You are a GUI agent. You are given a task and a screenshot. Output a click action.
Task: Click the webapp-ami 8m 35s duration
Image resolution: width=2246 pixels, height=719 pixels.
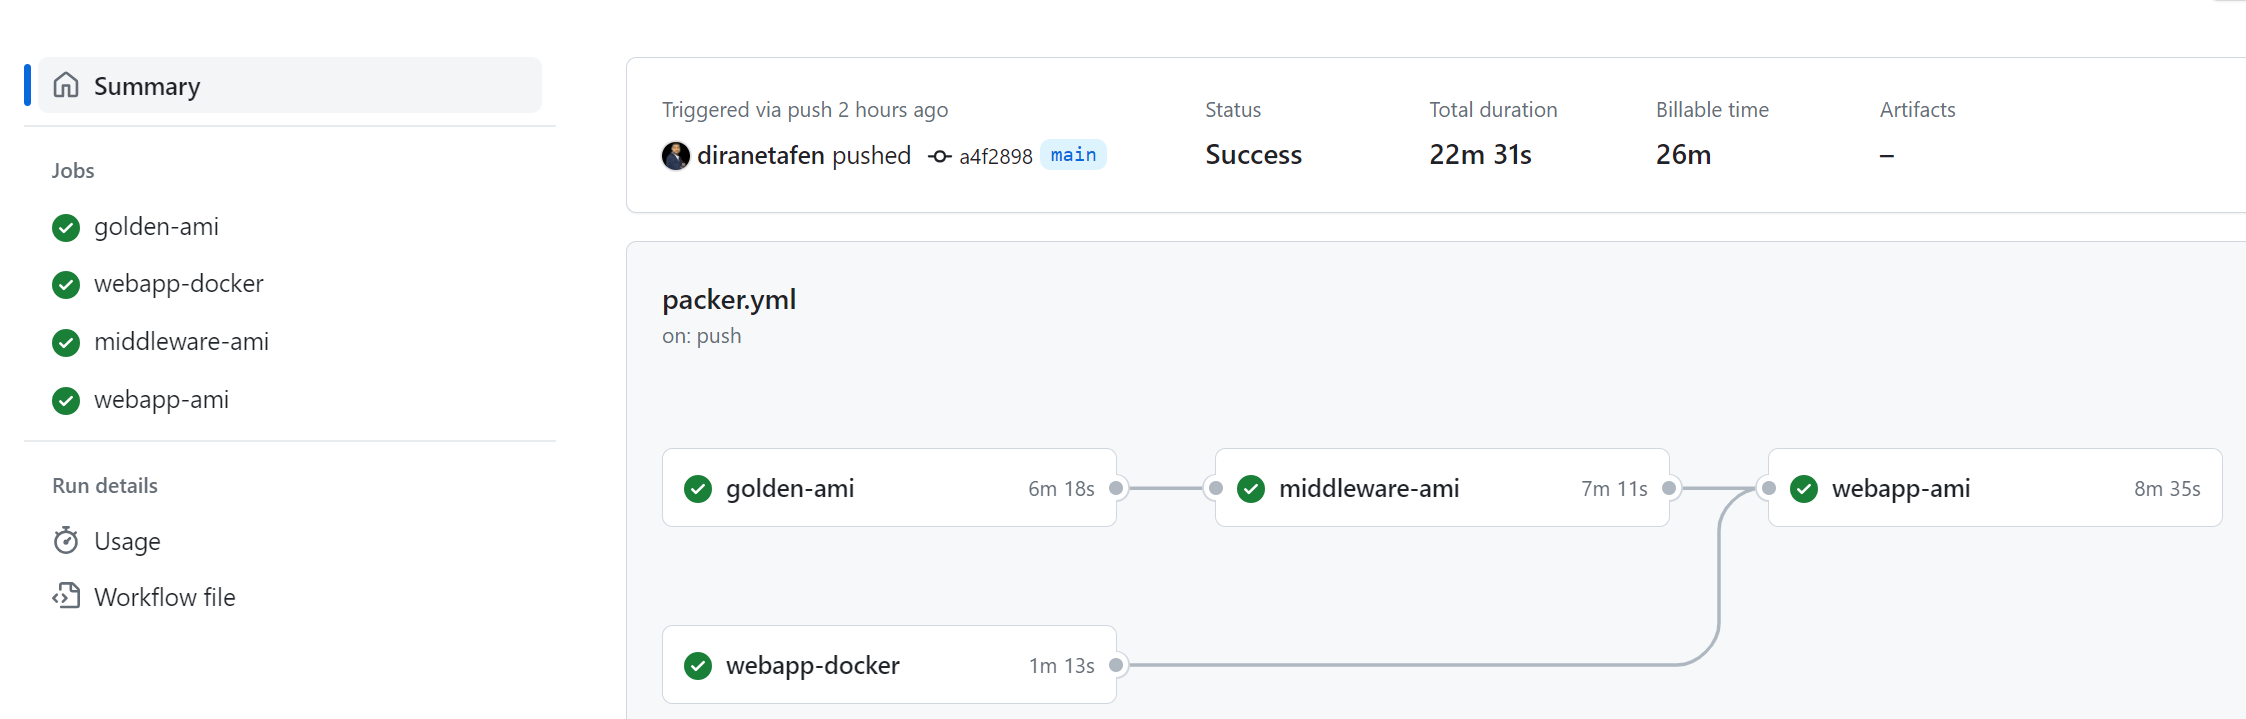[2167, 488]
